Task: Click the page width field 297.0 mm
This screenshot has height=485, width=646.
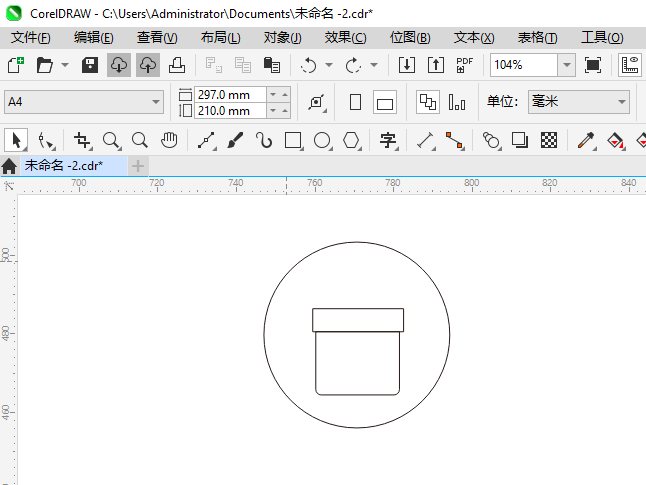Action: point(230,95)
